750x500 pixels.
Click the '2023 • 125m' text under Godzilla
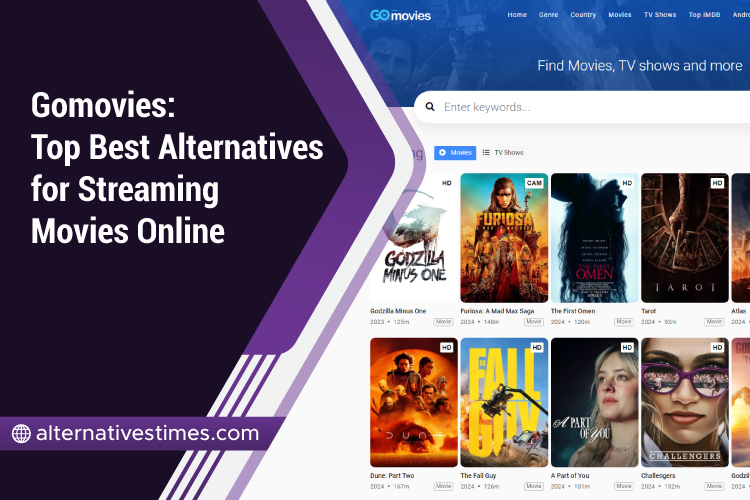click(x=390, y=322)
